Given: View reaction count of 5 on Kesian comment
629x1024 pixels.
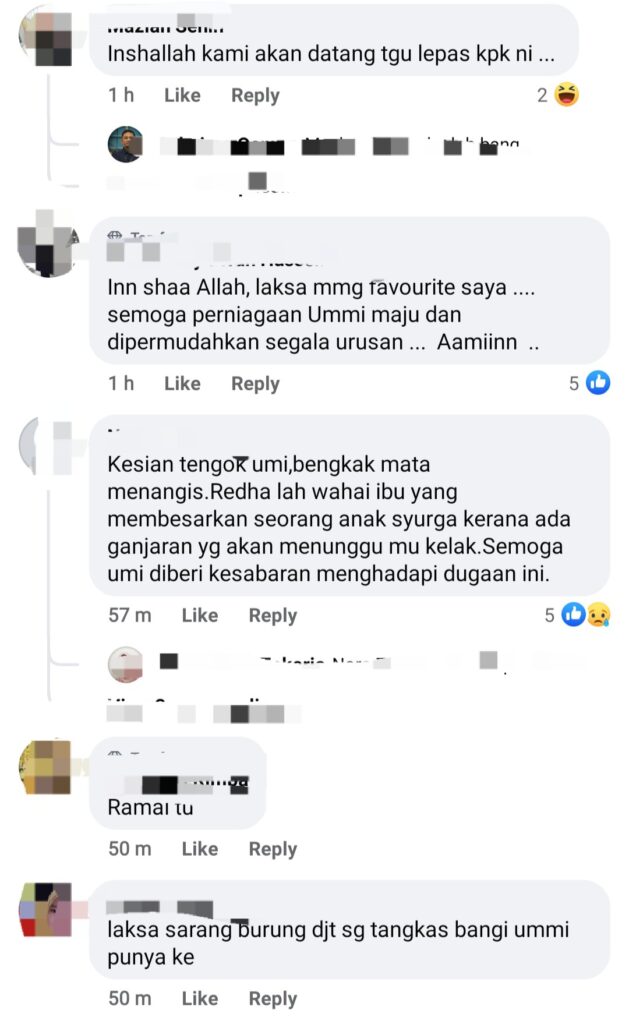Looking at the screenshot, I should click(x=549, y=615).
